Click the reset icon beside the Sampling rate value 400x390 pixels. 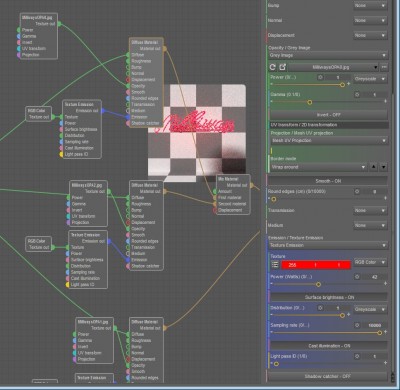click(357, 325)
